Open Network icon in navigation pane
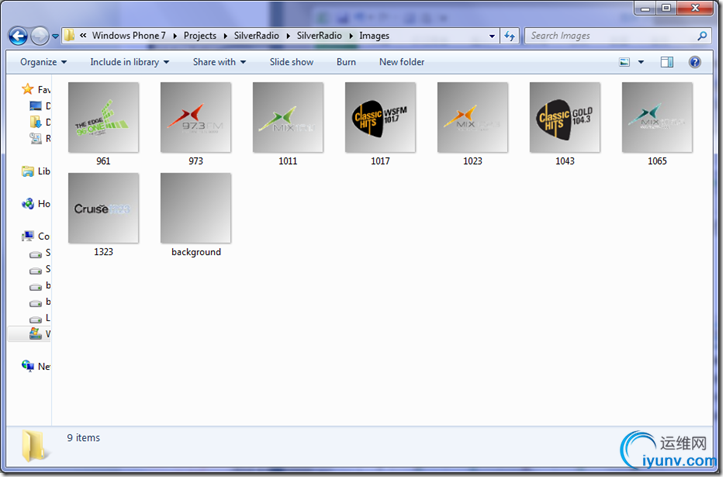 coord(28,366)
